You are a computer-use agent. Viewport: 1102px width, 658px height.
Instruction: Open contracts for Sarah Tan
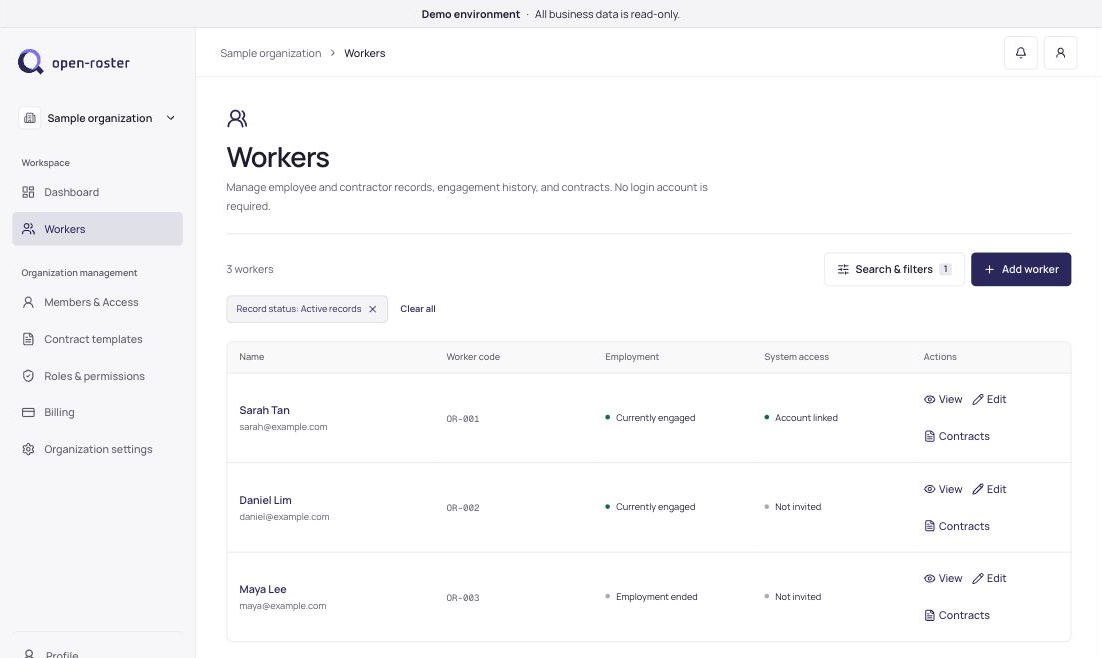(957, 436)
